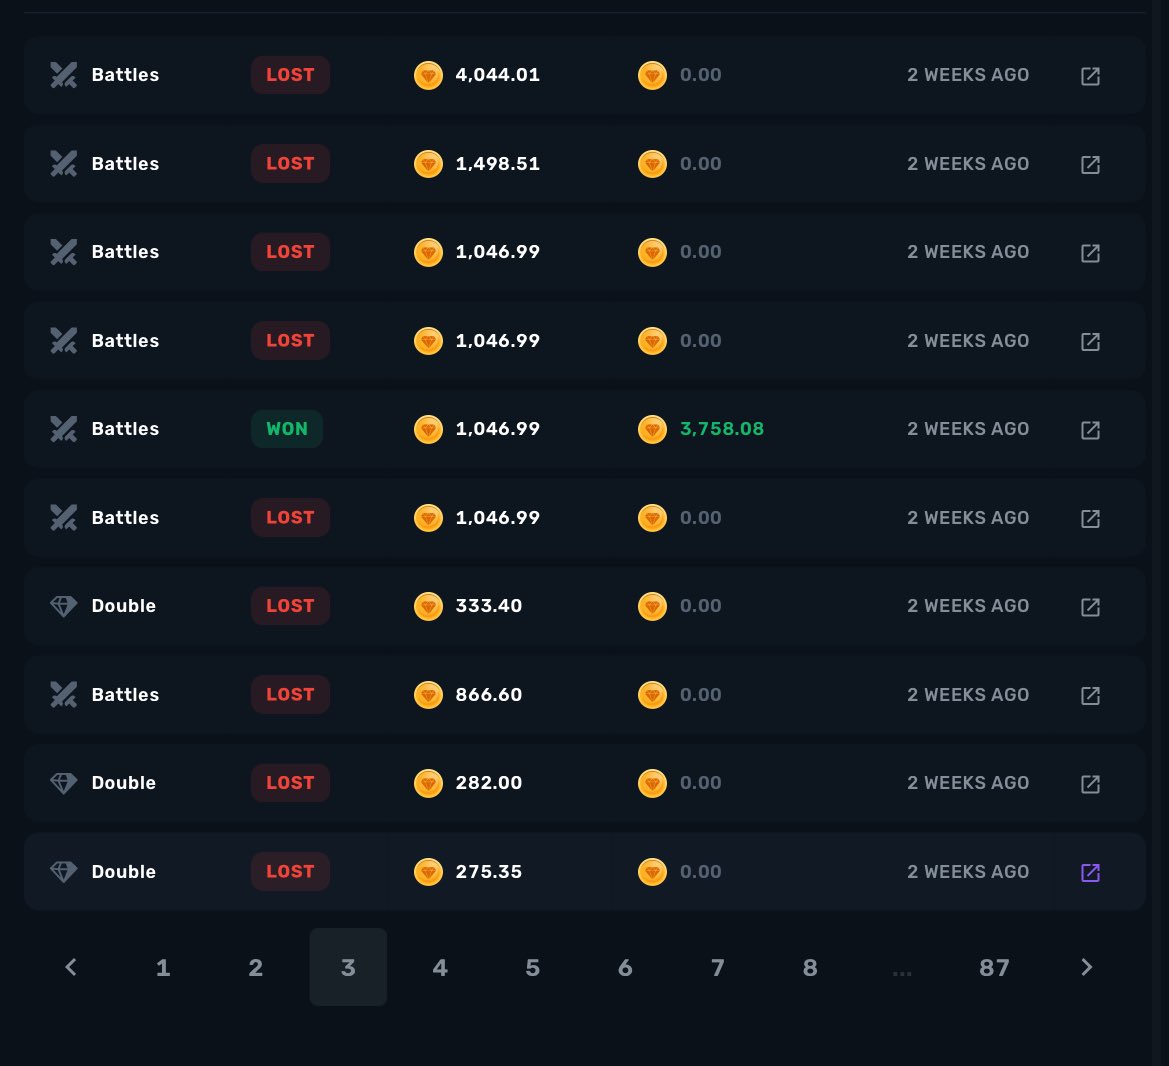Image resolution: width=1169 pixels, height=1066 pixels.
Task: Click the 333.40 wager amount
Action: click(x=488, y=605)
